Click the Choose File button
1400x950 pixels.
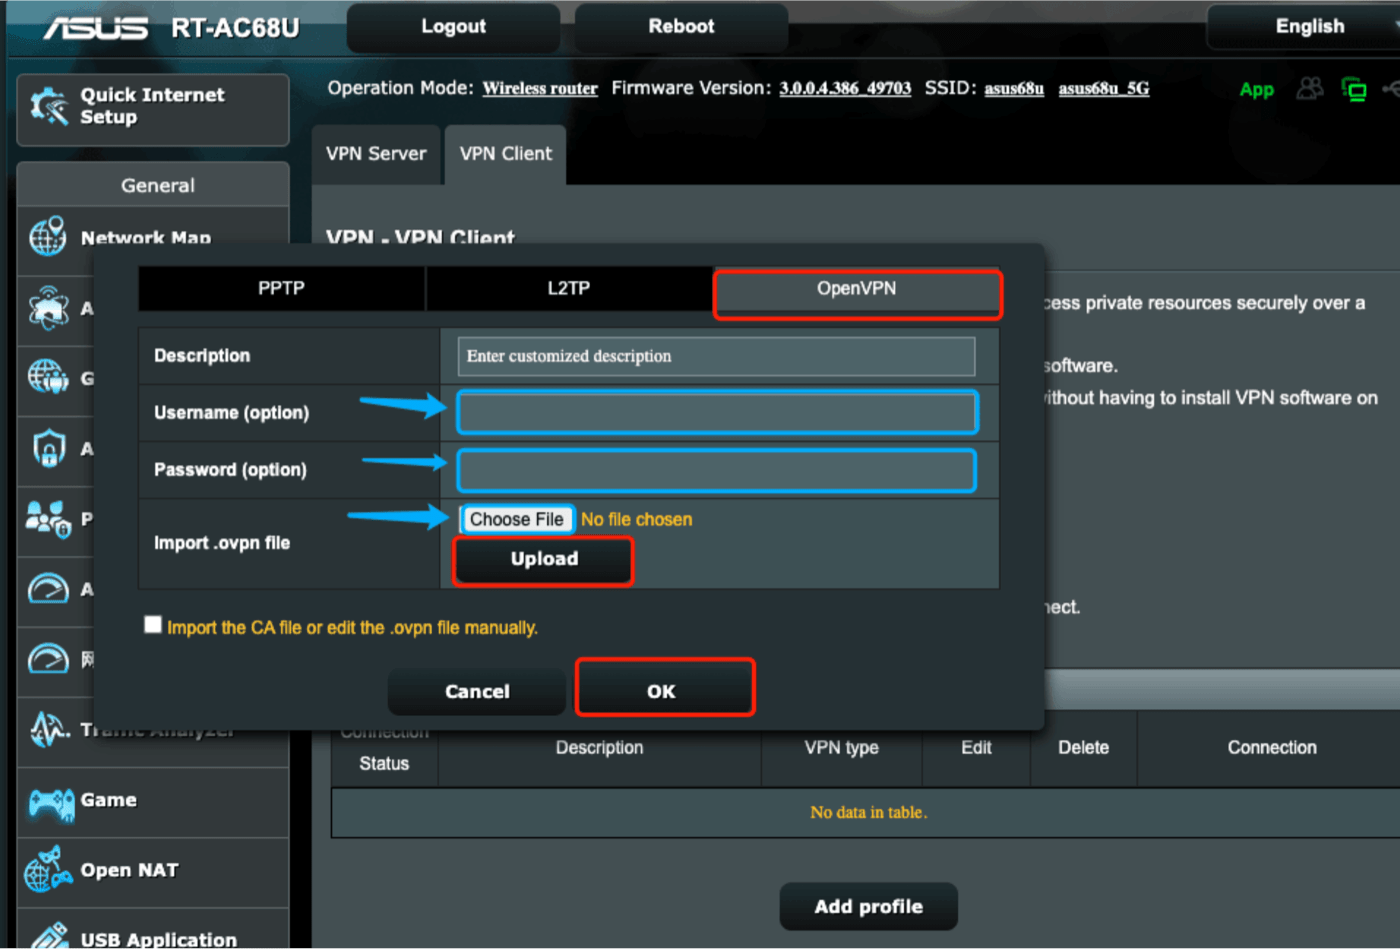[x=516, y=520]
